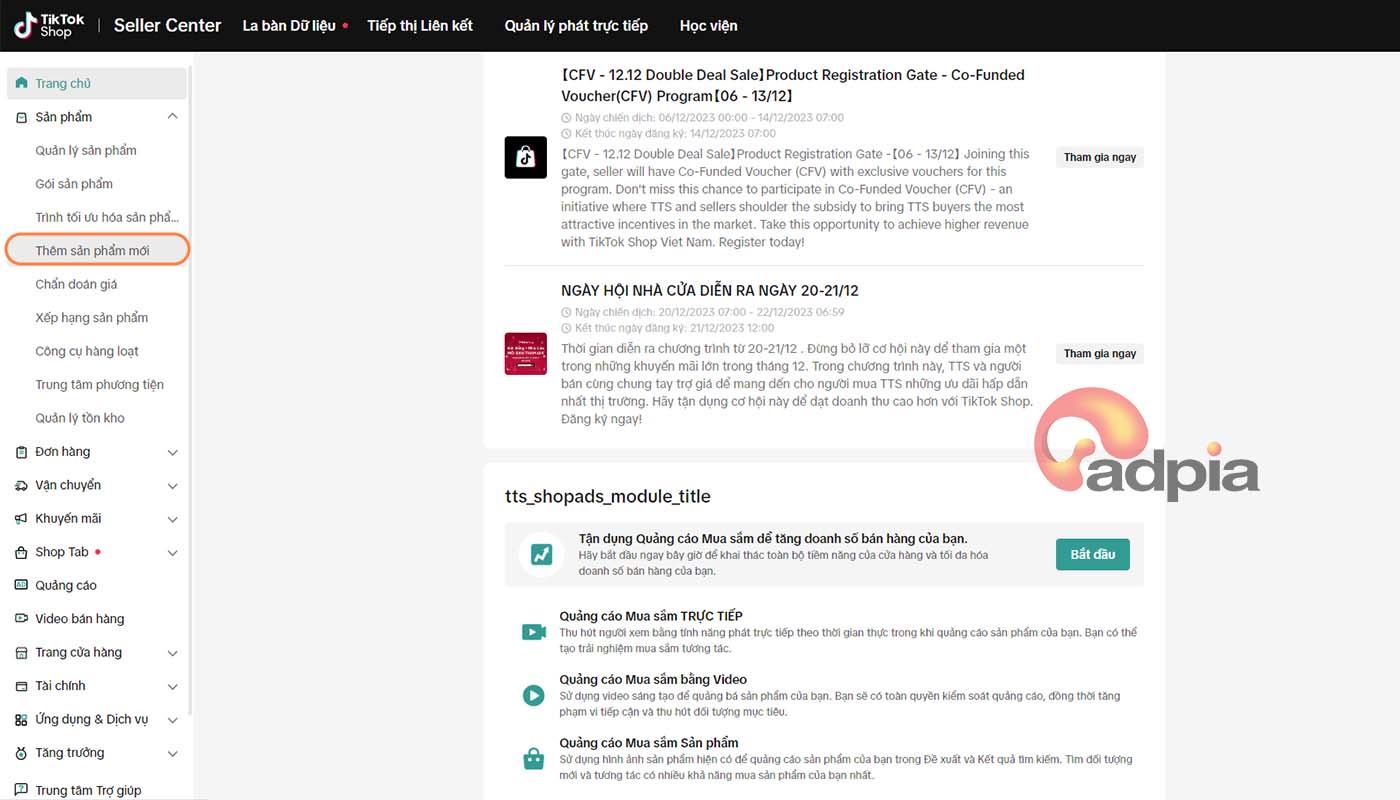Click Tham gia ngay for Ngày Hội Nhà Cửa
1400x800 pixels.
(1100, 353)
